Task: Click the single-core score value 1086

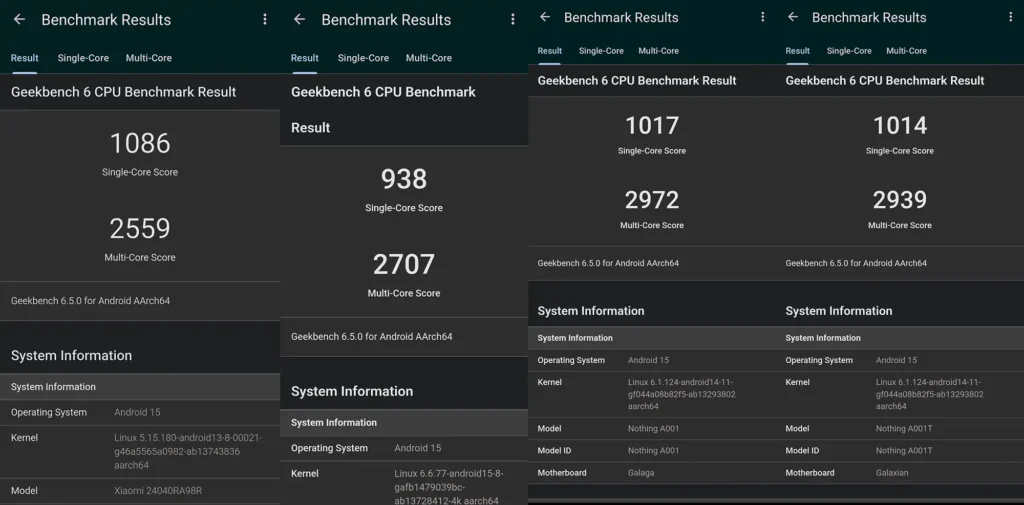Action: pyautogui.click(x=140, y=144)
